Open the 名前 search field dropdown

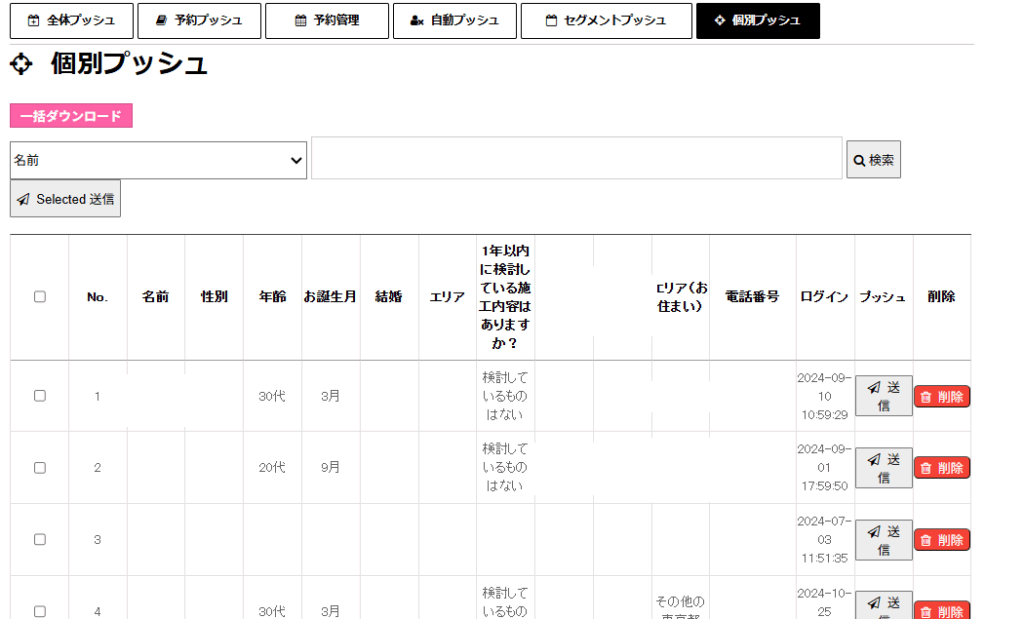click(158, 160)
